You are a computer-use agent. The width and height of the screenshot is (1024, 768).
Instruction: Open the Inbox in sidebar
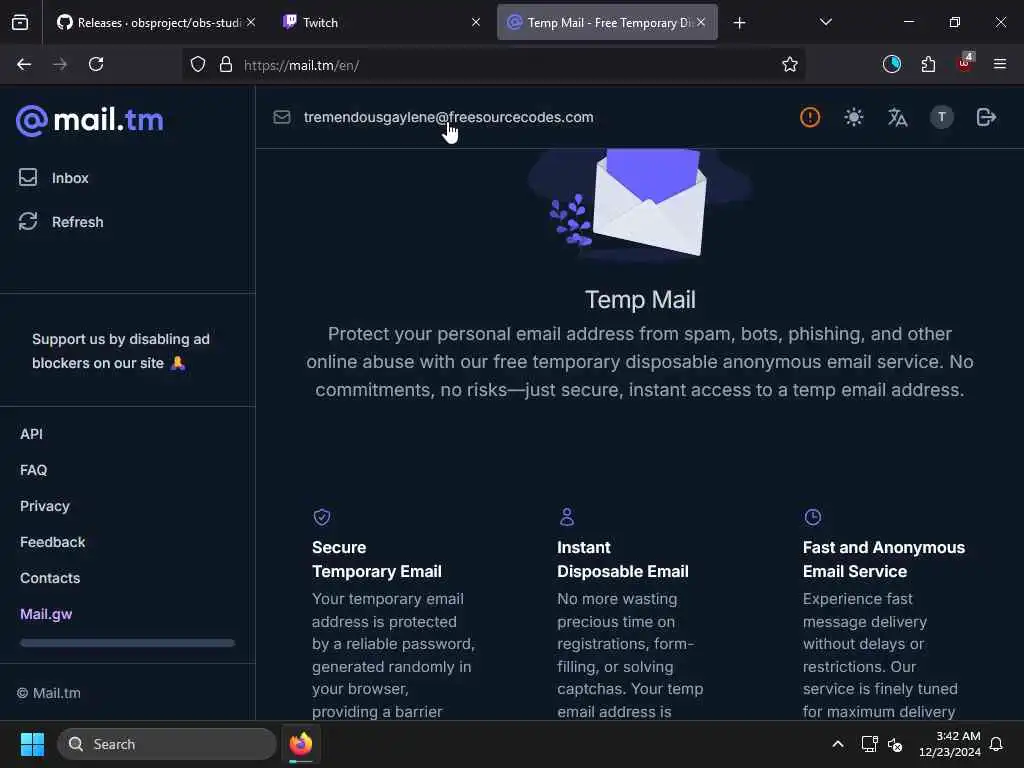54,178
